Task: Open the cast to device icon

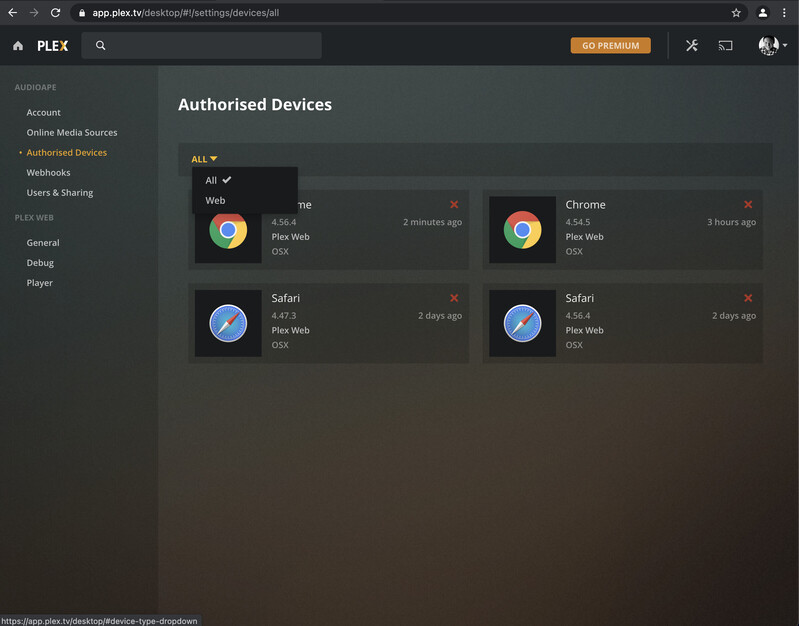Action: point(725,46)
